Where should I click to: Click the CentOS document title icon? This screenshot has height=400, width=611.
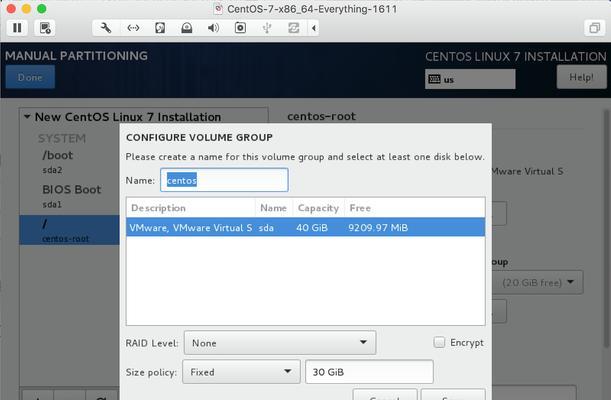click(x=219, y=9)
